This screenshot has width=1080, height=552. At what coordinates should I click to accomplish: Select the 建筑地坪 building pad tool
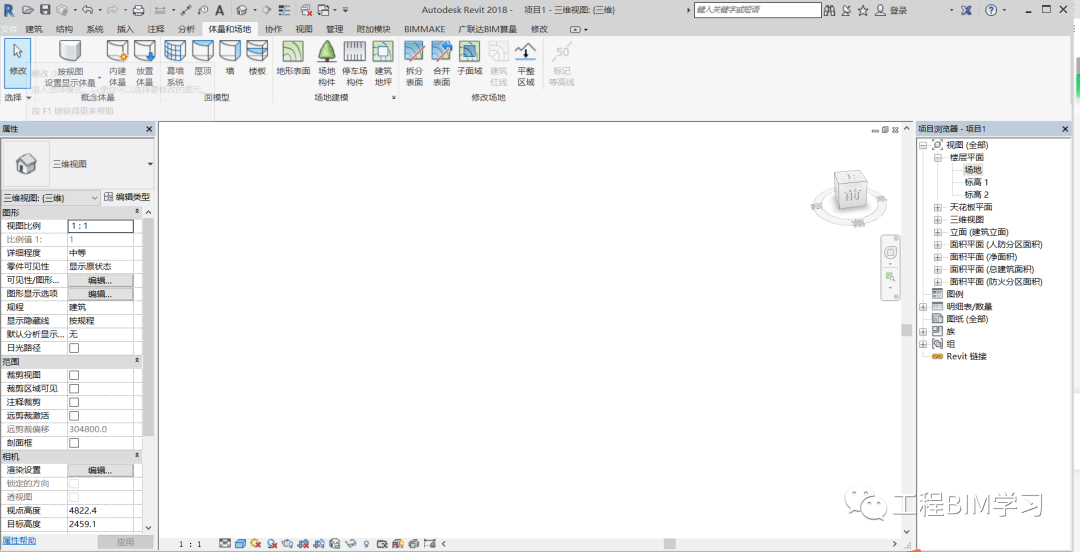tap(383, 63)
